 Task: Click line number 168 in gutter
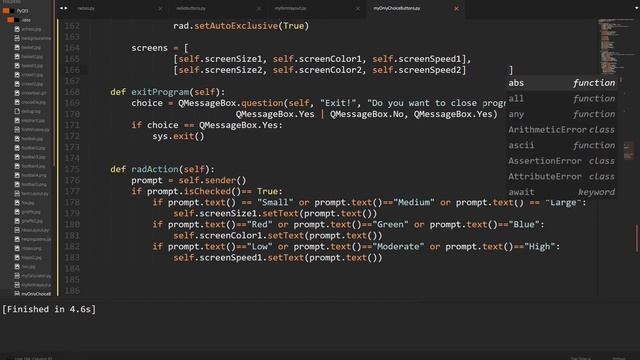point(72,92)
